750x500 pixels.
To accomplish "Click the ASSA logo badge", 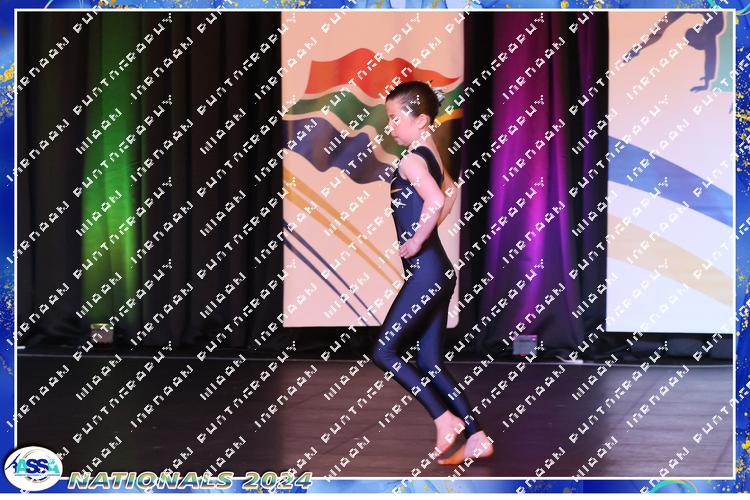I will [x=33, y=468].
